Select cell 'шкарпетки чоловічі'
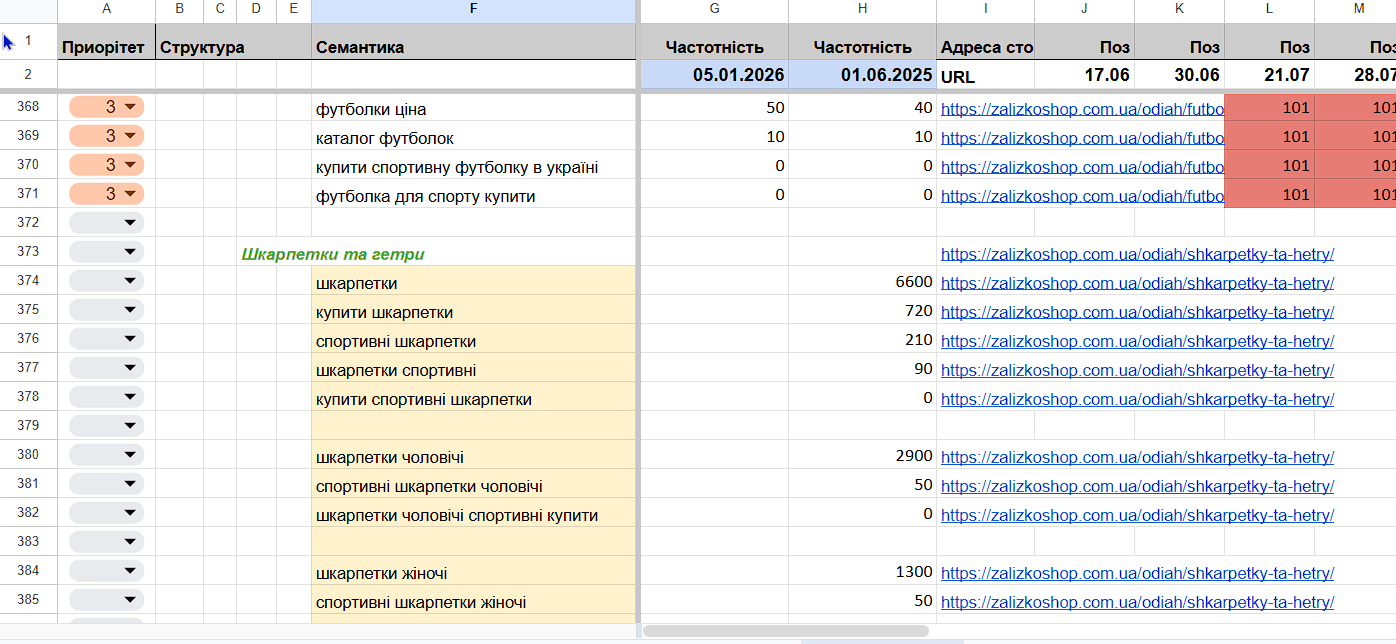Viewport: 1396px width, 644px height. [x=390, y=457]
